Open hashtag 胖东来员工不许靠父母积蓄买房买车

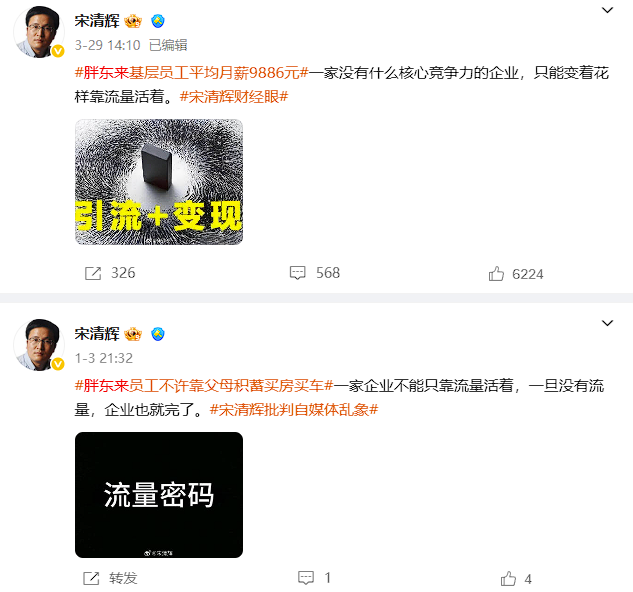(204, 386)
